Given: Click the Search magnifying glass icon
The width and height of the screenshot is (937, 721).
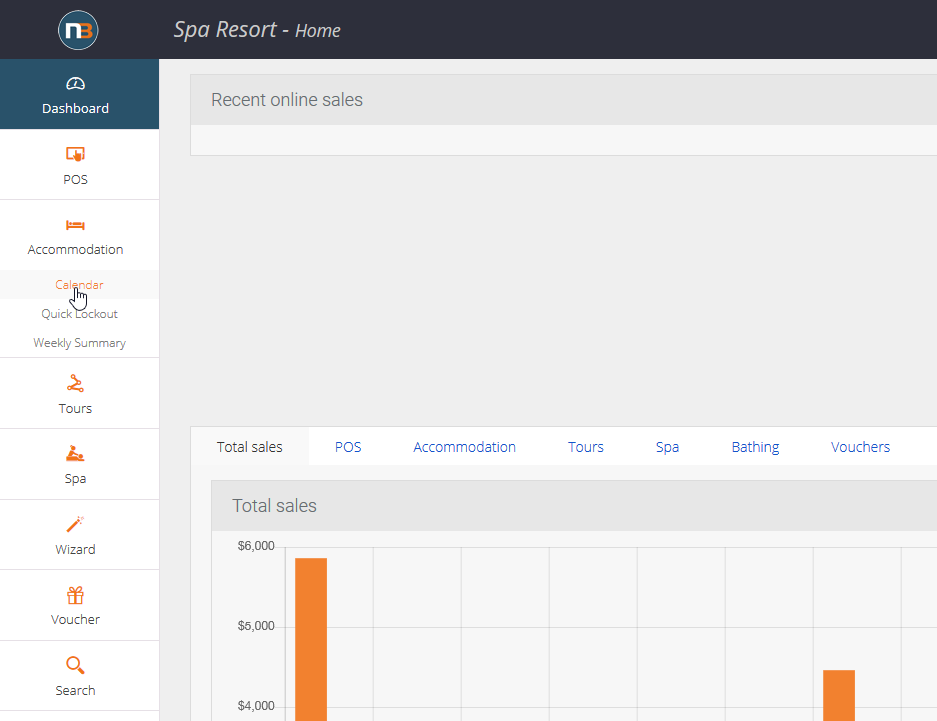Looking at the screenshot, I should 75,665.
